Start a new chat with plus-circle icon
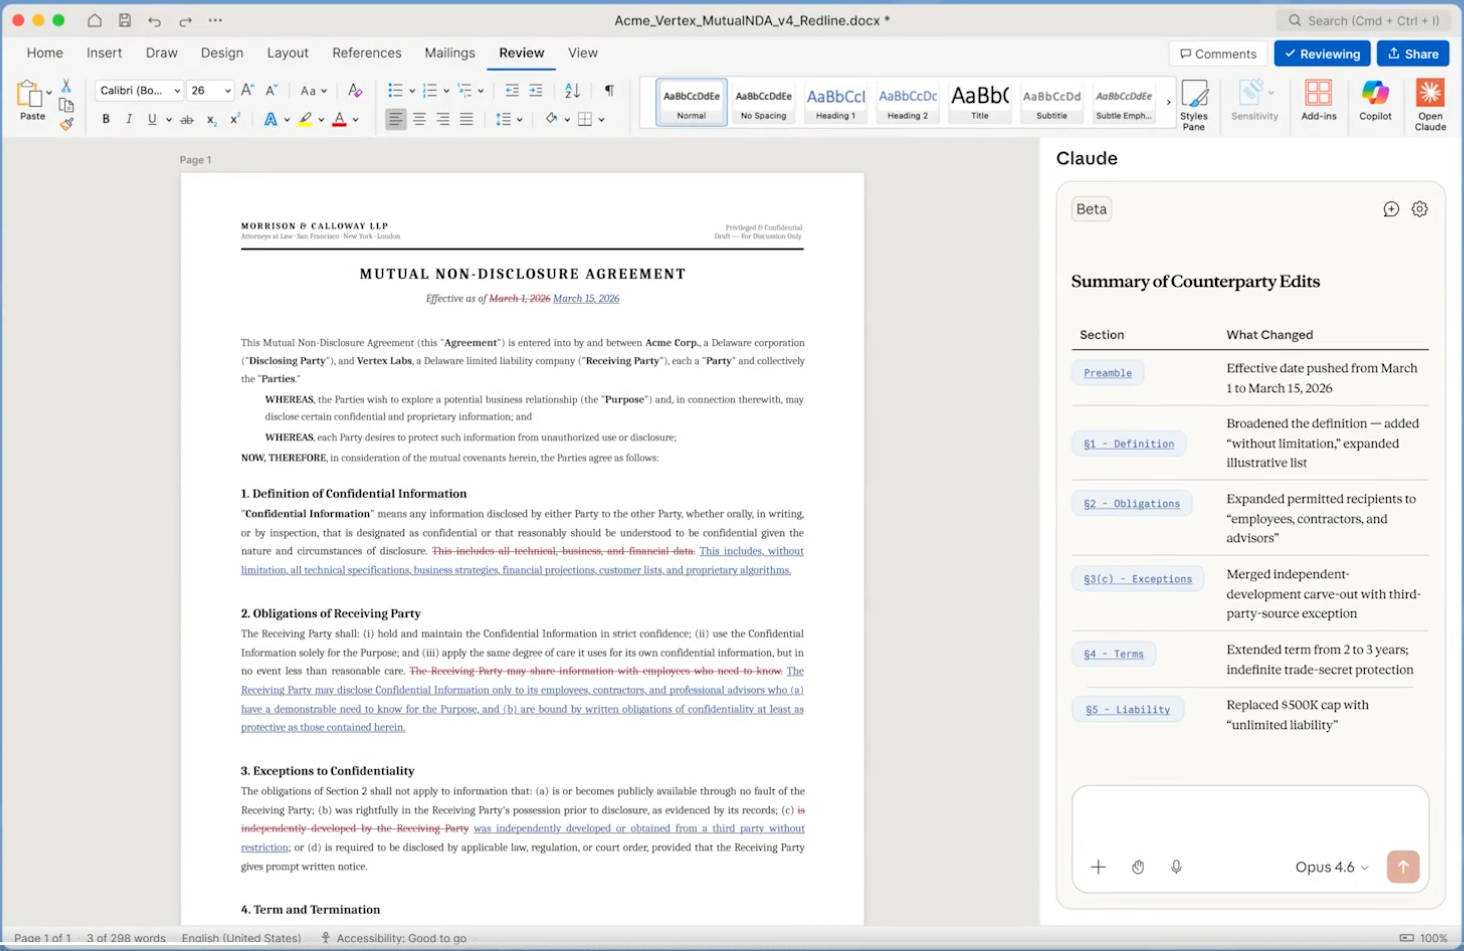The width and height of the screenshot is (1464, 951). click(x=1390, y=209)
